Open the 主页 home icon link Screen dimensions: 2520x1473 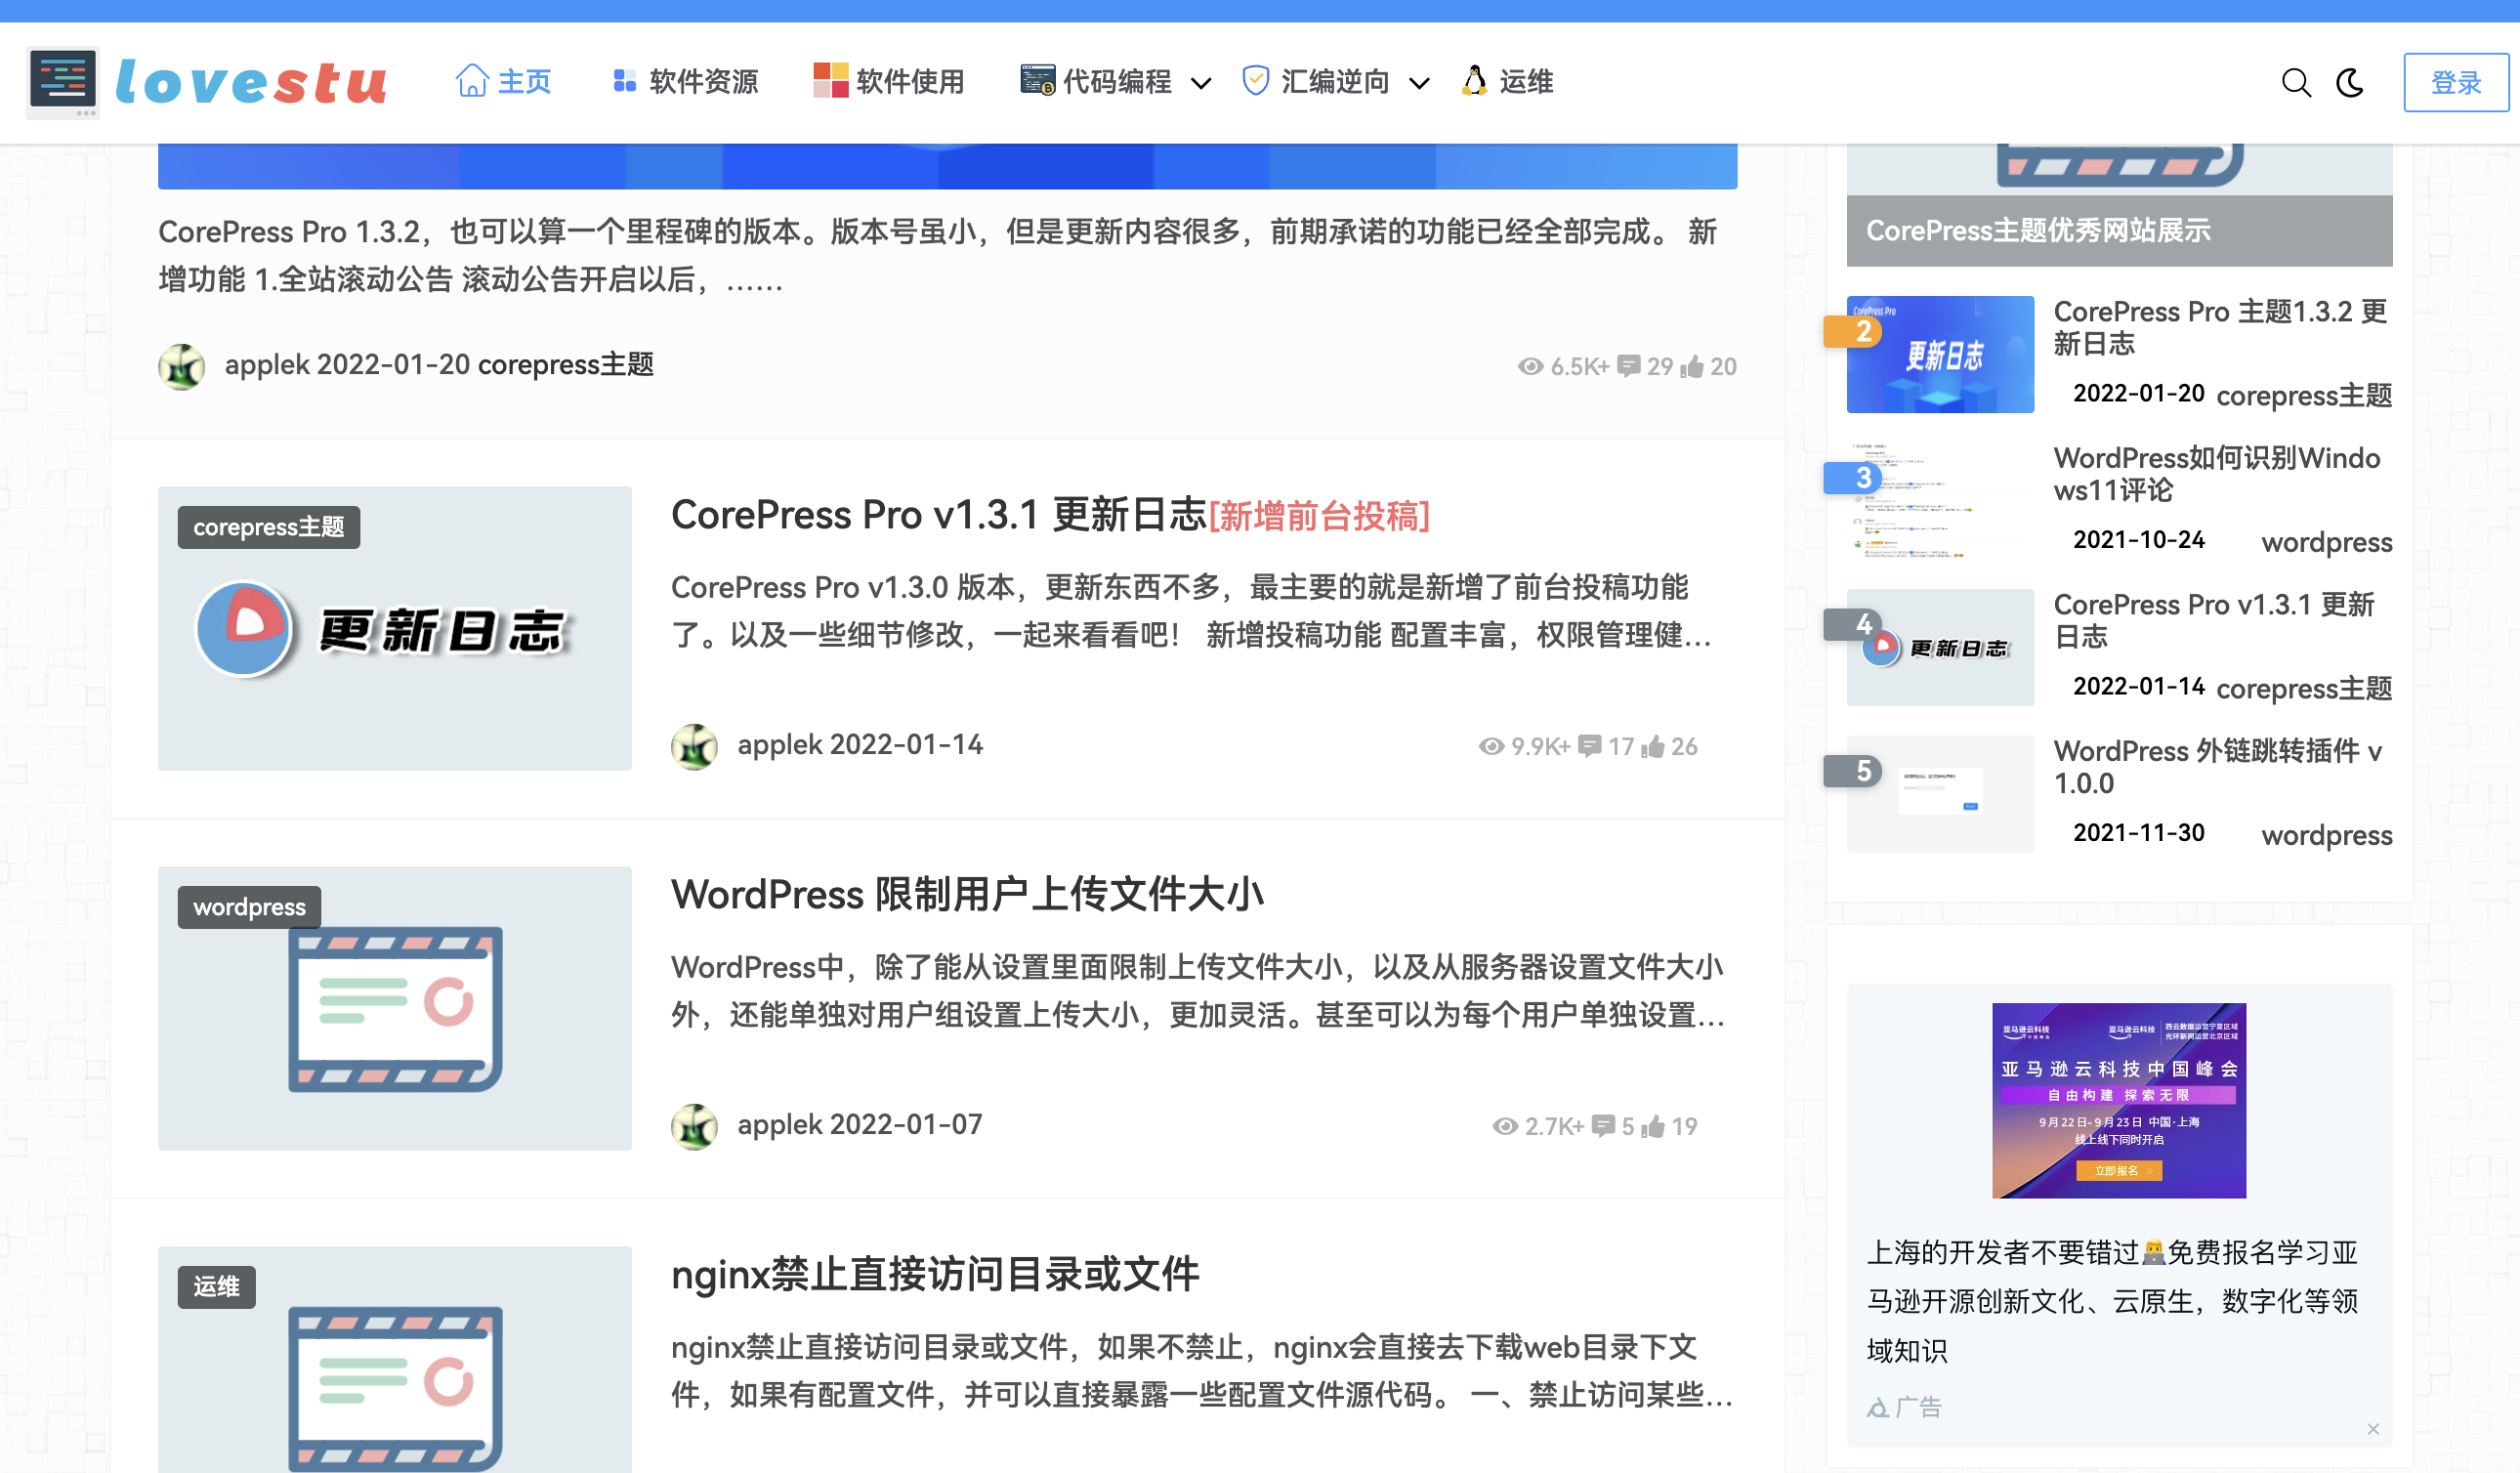[472, 81]
